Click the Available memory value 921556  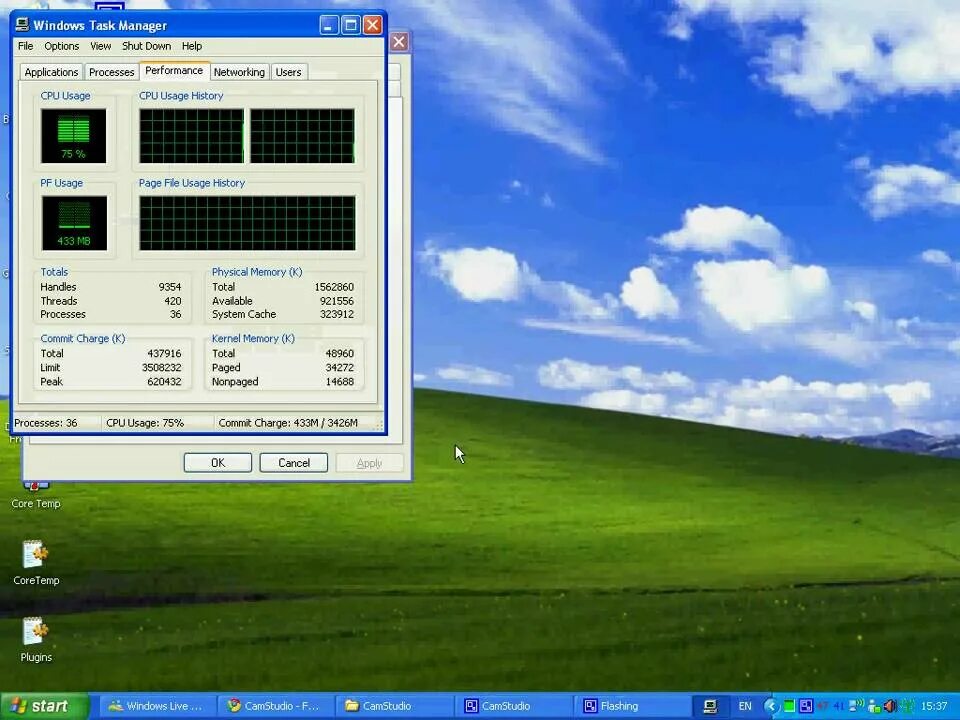[337, 301]
